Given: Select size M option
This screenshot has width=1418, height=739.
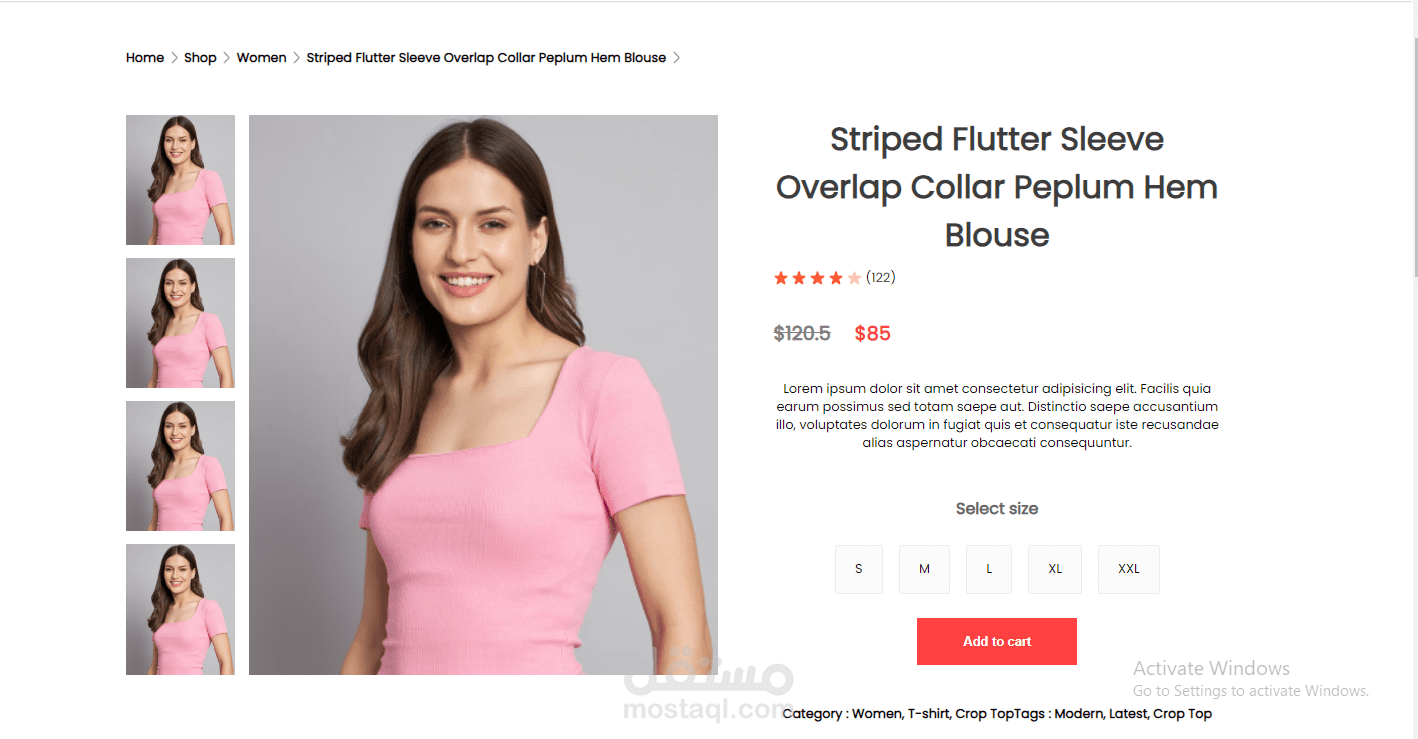Looking at the screenshot, I should point(924,569).
